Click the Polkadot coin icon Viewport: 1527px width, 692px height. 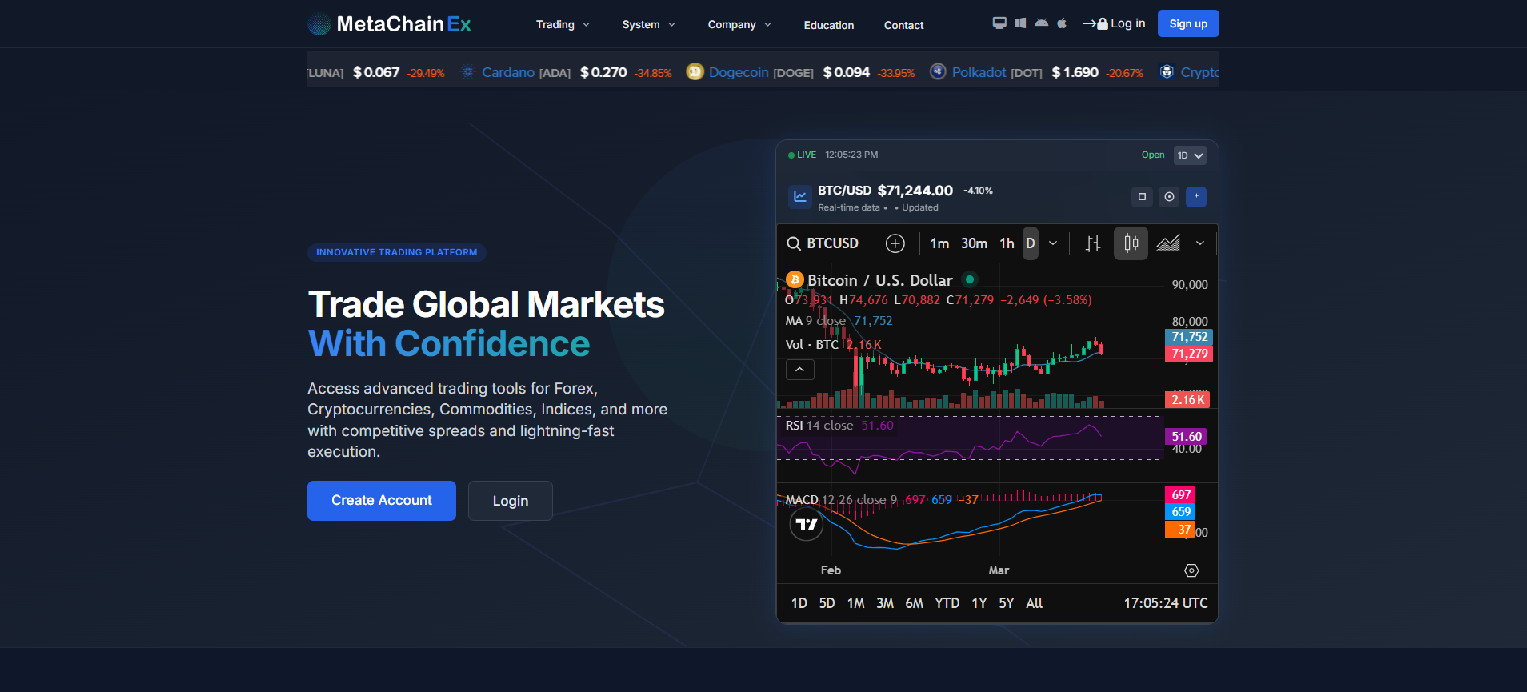[x=938, y=72]
